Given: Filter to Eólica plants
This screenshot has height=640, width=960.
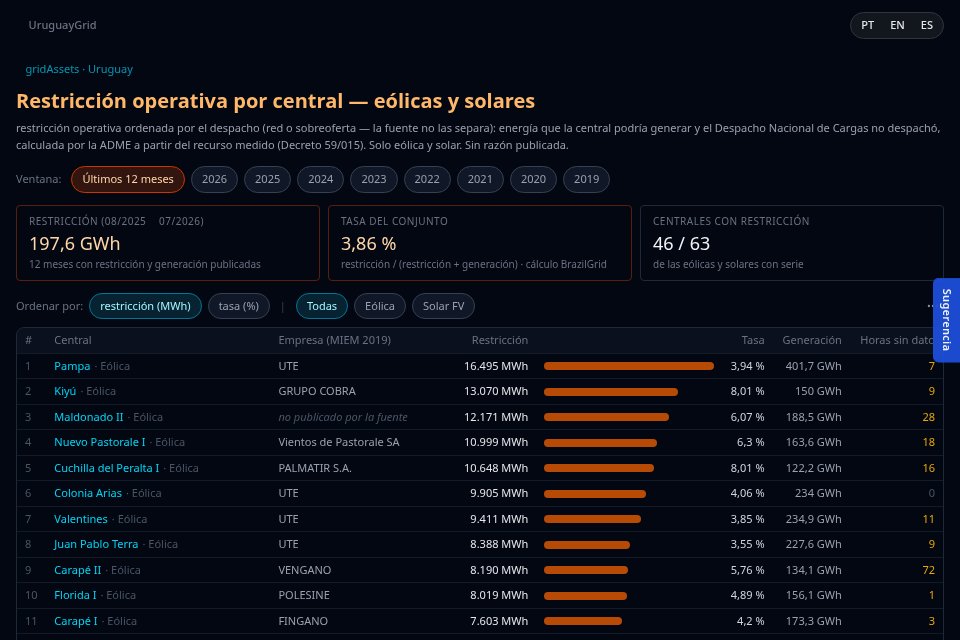Looking at the screenshot, I should pyautogui.click(x=380, y=306).
